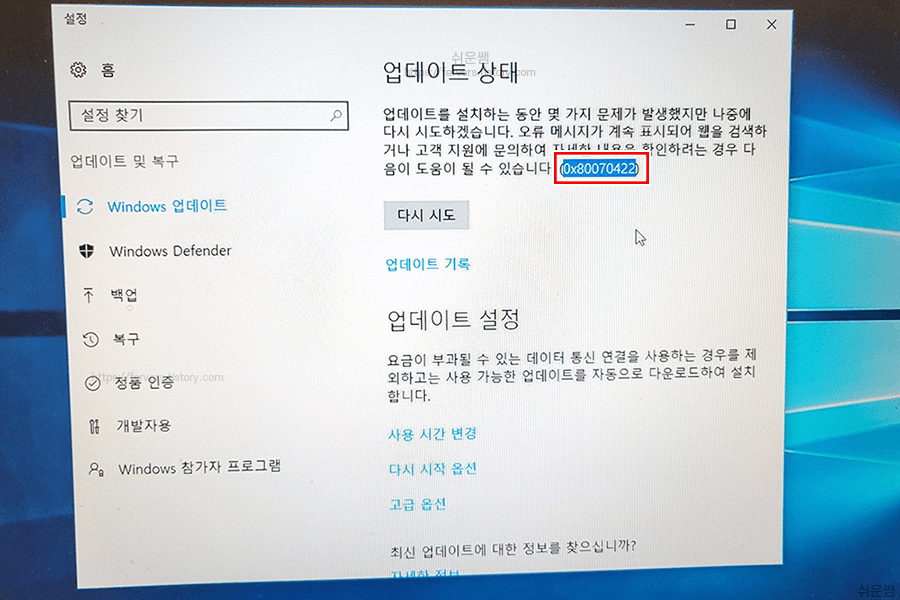Open Windows 참가자 프로그램 page
Screen dimensions: 900x600
[x=199, y=467]
